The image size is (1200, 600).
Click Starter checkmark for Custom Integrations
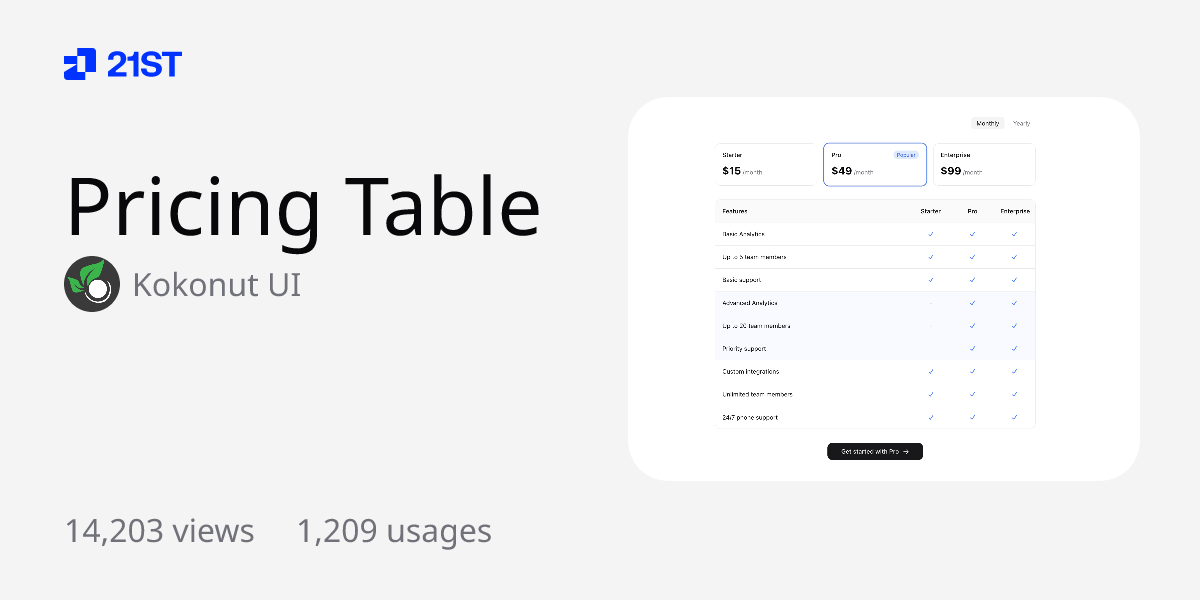(930, 371)
